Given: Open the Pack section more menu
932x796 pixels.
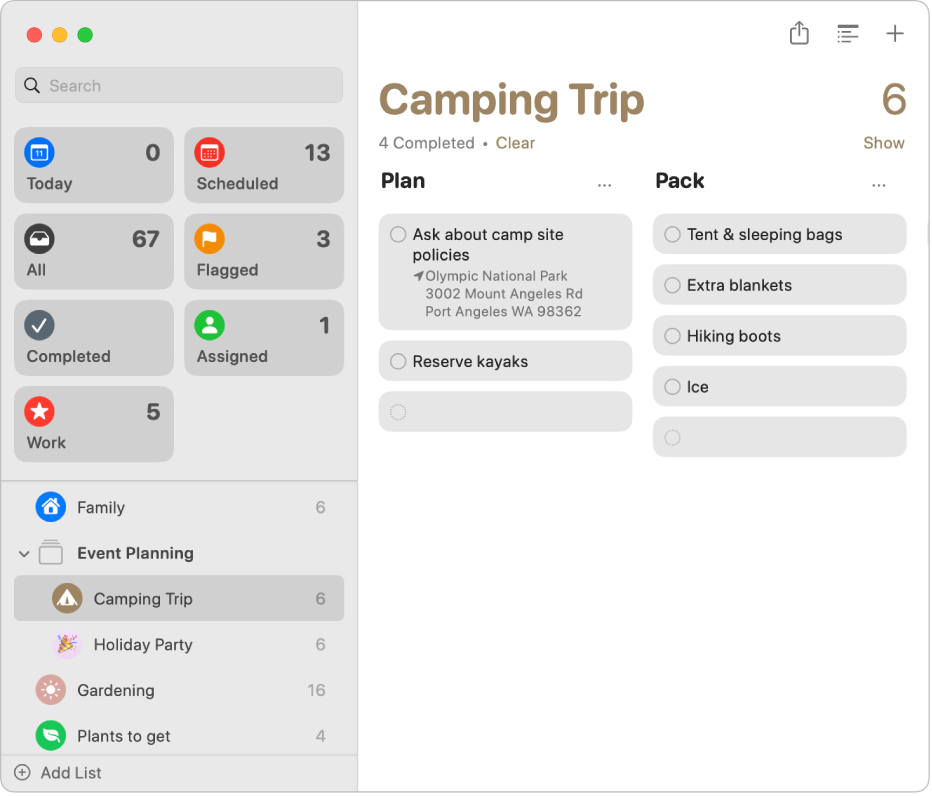Looking at the screenshot, I should (878, 185).
